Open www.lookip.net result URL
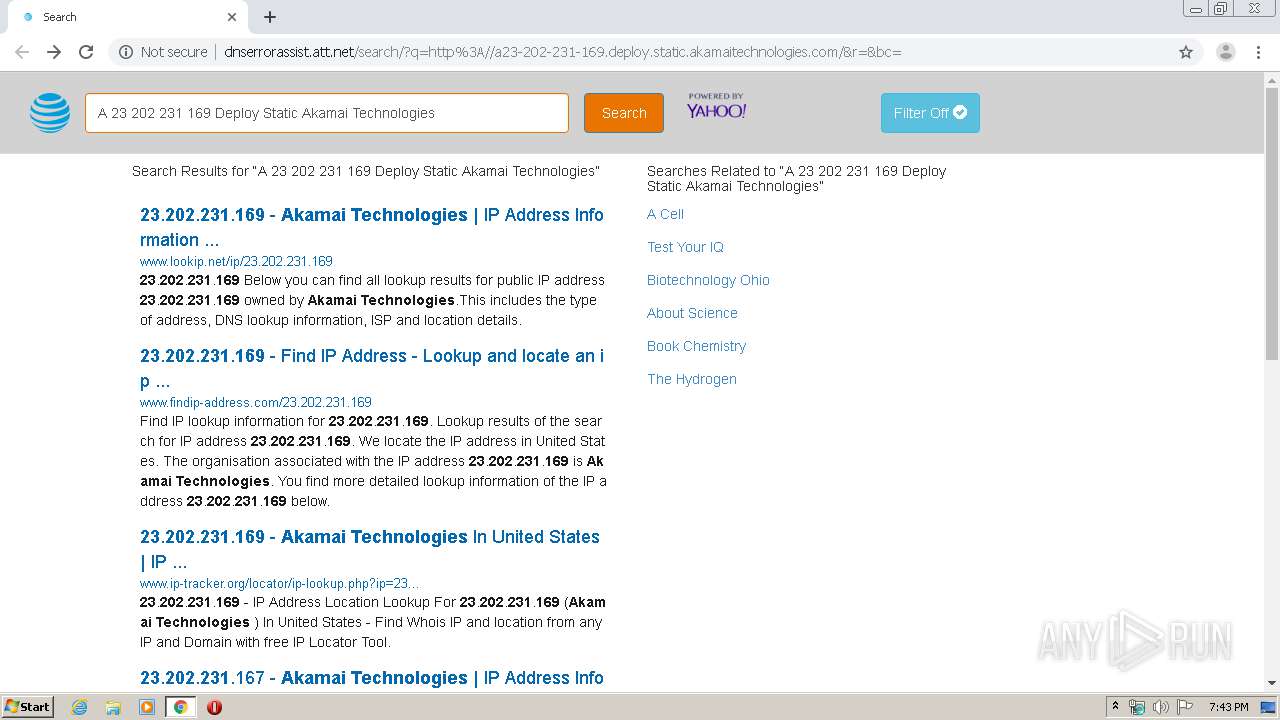Viewport: 1280px width, 720px height. 236,261
